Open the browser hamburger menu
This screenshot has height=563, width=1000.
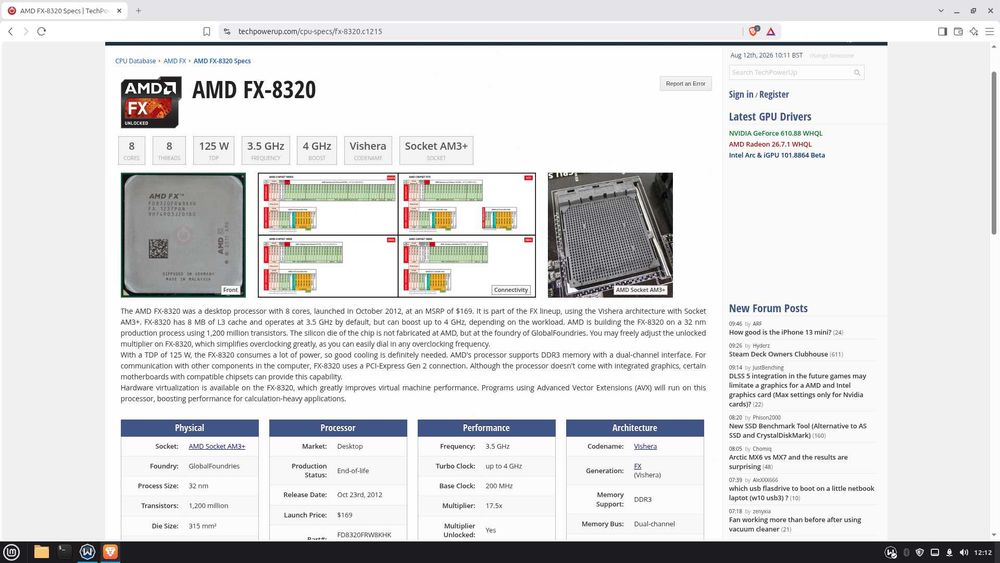pyautogui.click(x=989, y=31)
